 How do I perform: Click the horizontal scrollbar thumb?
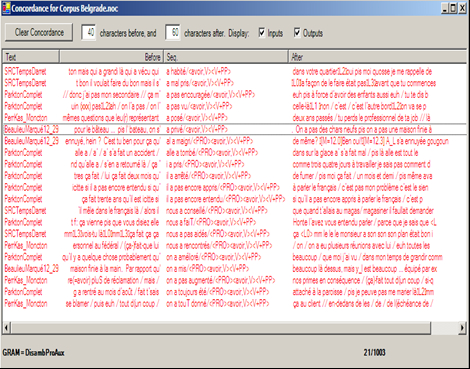(221, 328)
